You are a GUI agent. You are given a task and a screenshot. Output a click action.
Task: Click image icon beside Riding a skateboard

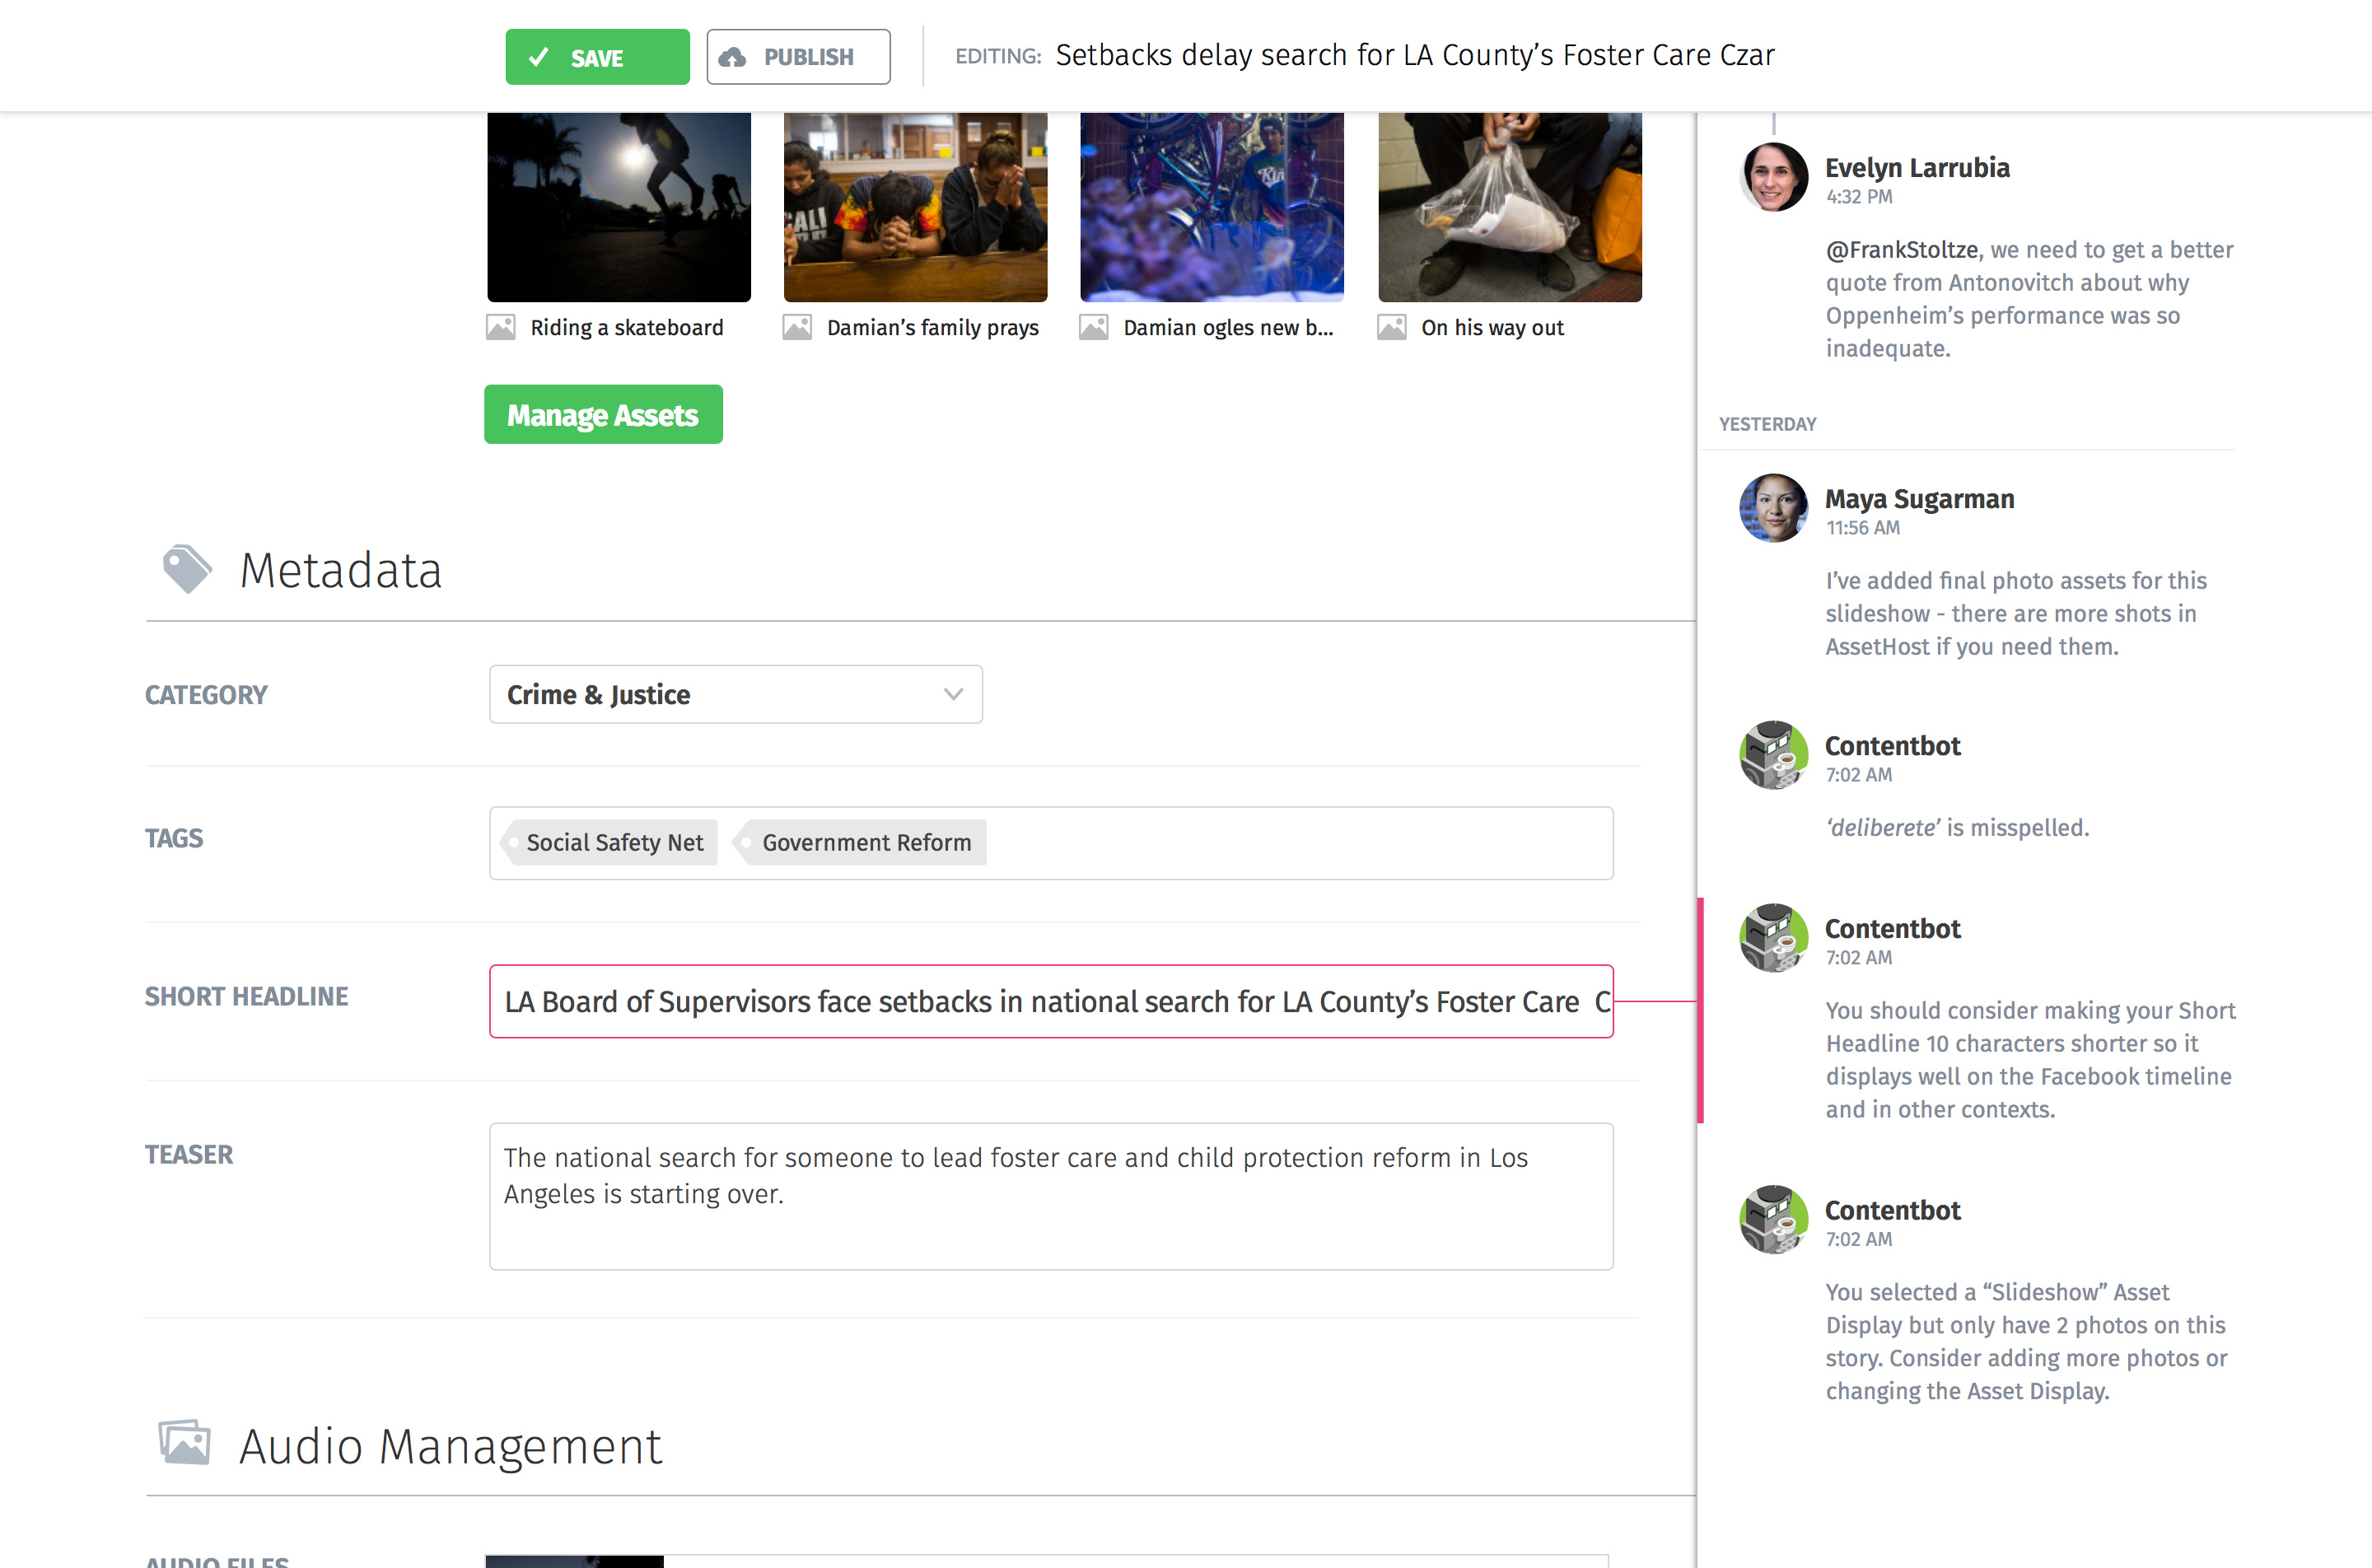(500, 328)
